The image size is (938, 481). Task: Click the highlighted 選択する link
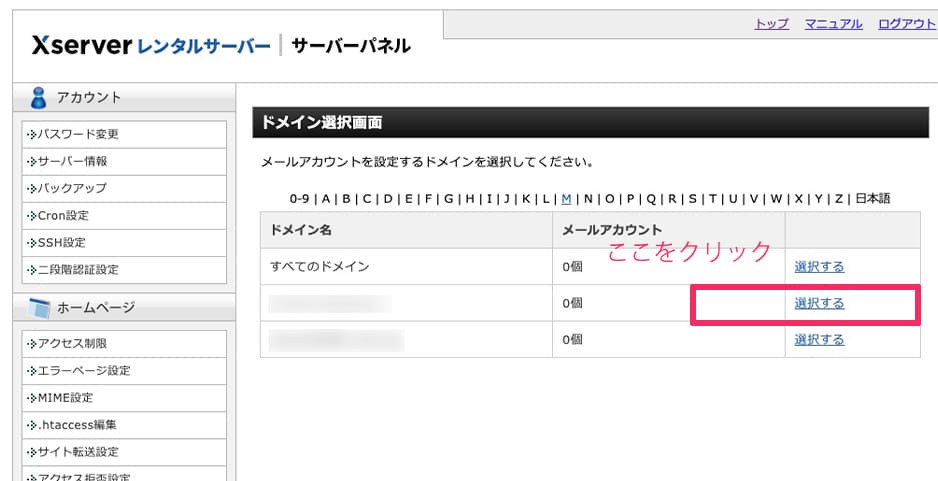(819, 303)
